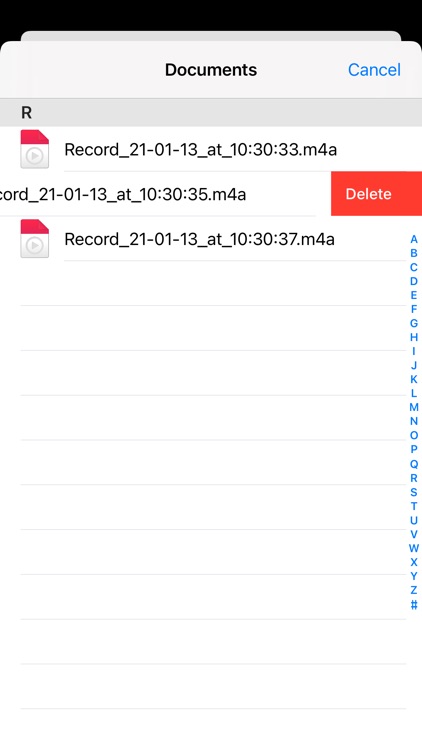The width and height of the screenshot is (422, 750).
Task: Jump to letter Z in index
Action: pos(414,590)
